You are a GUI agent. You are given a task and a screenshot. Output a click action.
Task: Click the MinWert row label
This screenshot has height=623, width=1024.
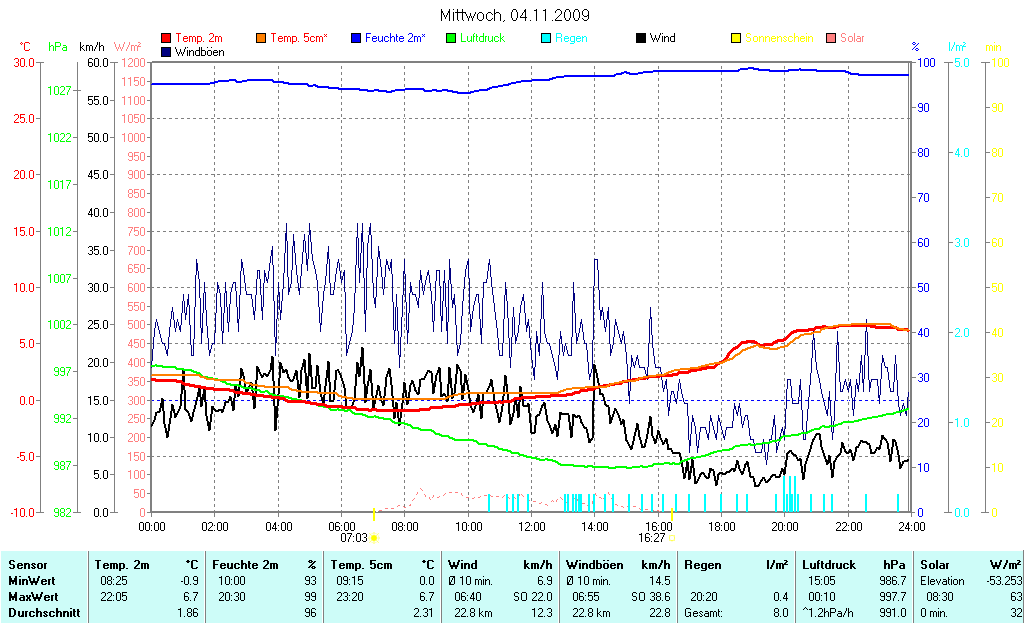30,580
